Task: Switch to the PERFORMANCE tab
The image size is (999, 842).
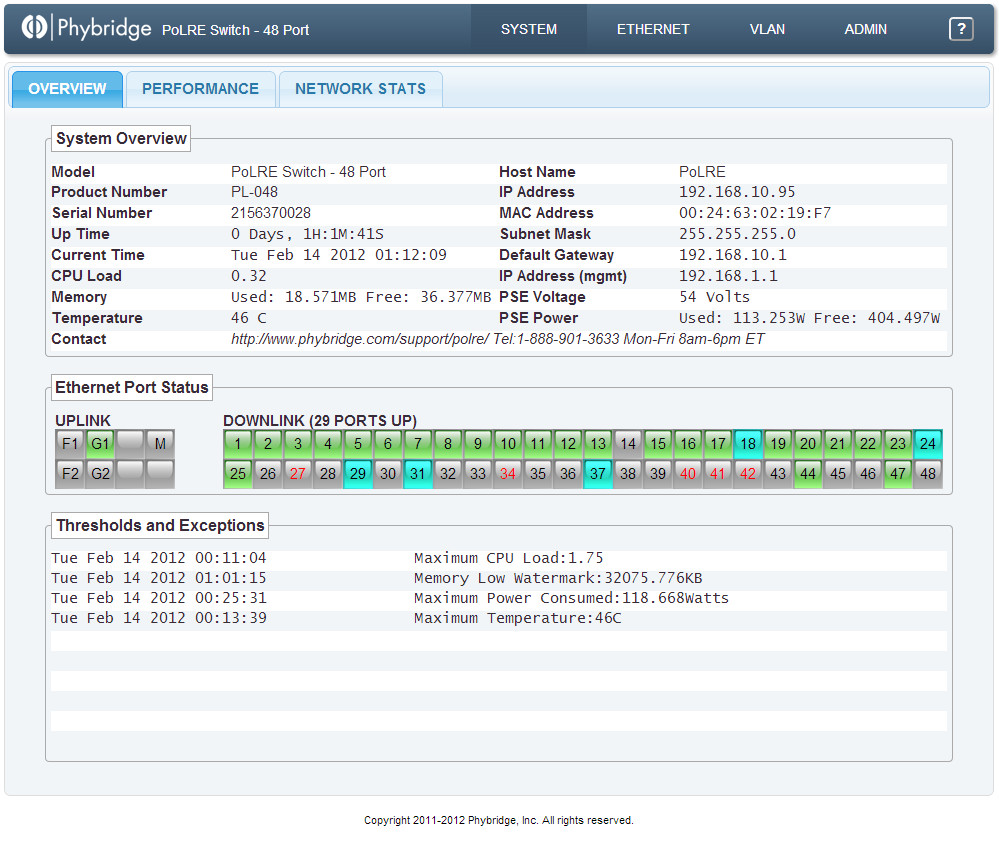Action: coord(201,89)
